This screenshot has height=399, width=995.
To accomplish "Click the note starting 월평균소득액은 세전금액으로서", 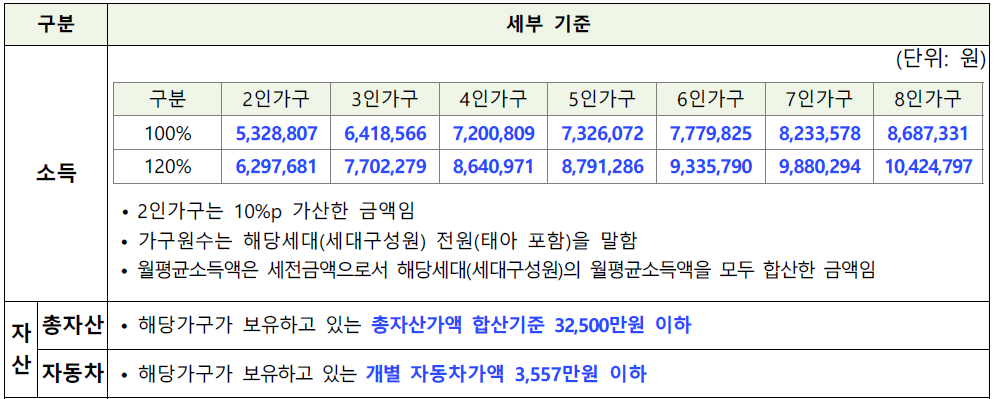I will pyautogui.click(x=506, y=271).
